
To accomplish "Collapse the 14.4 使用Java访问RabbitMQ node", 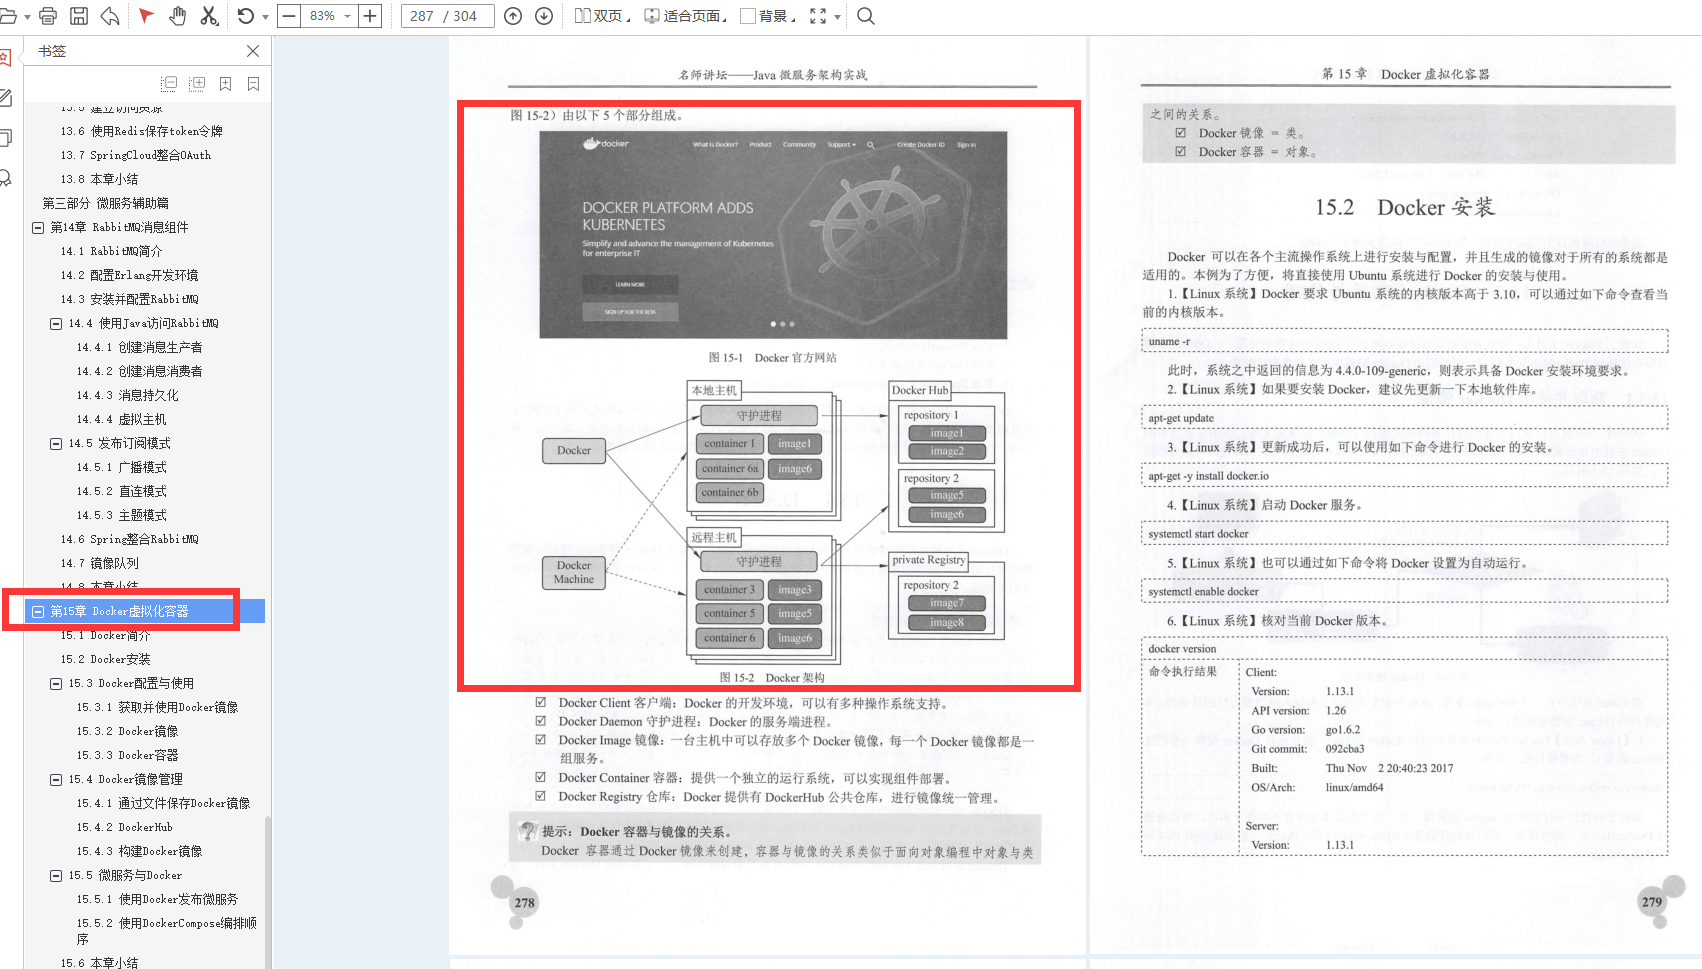I will pos(56,324).
